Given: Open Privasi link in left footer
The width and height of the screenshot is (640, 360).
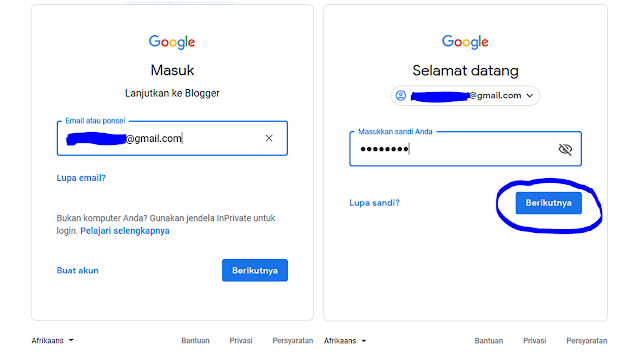Looking at the screenshot, I should [241, 340].
